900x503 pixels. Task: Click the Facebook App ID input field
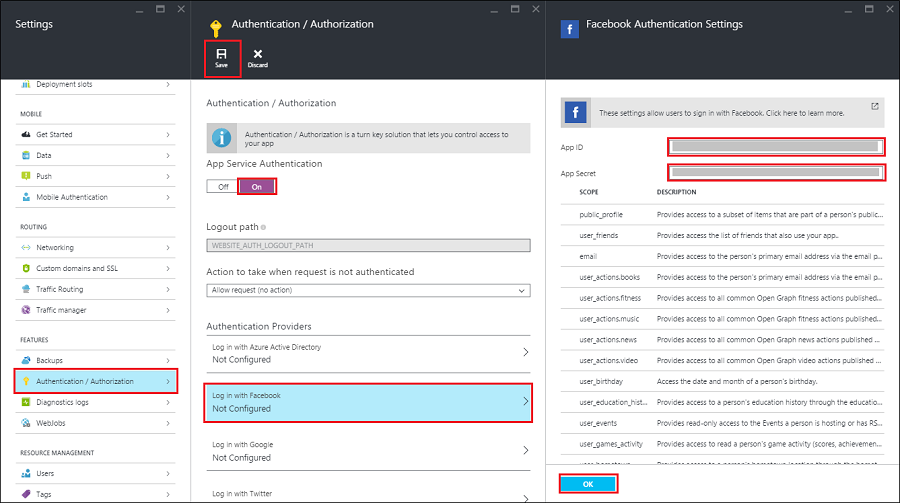pos(776,147)
